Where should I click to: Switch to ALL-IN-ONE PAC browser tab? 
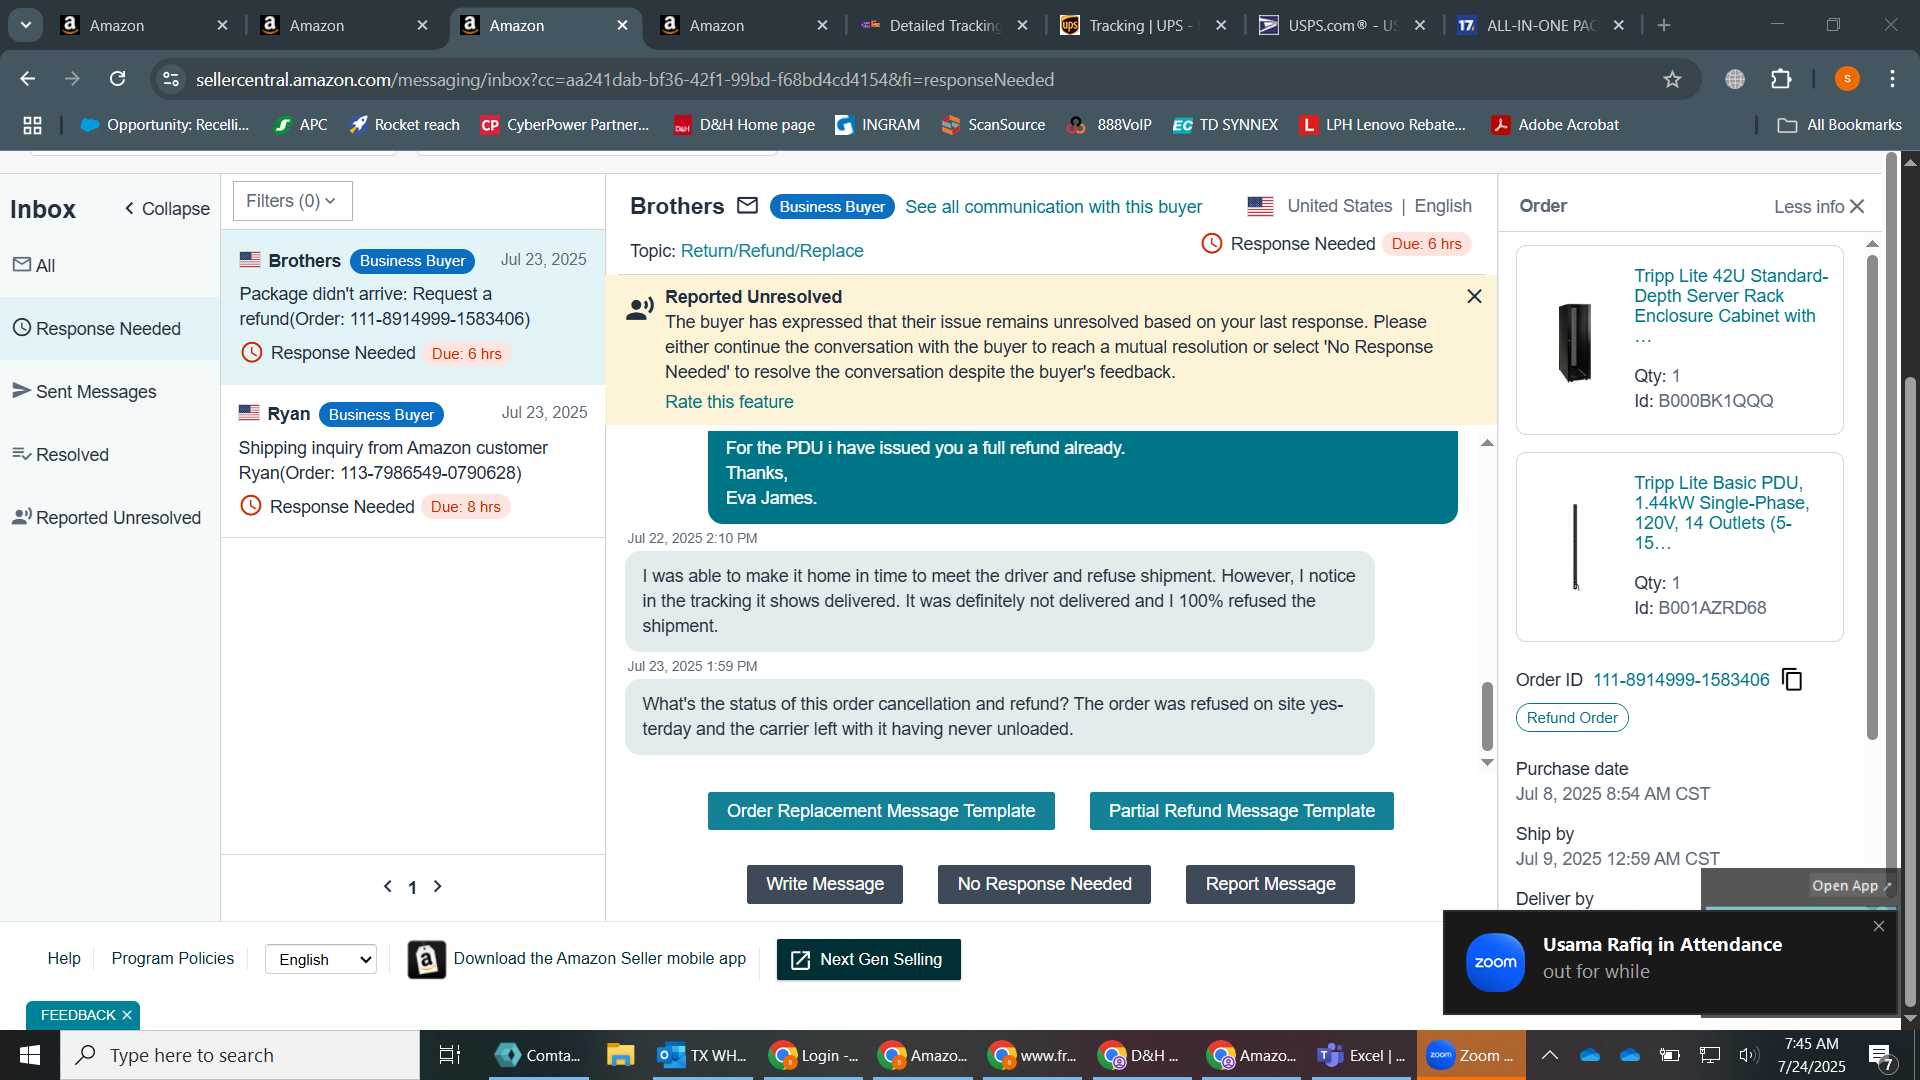click(1541, 25)
